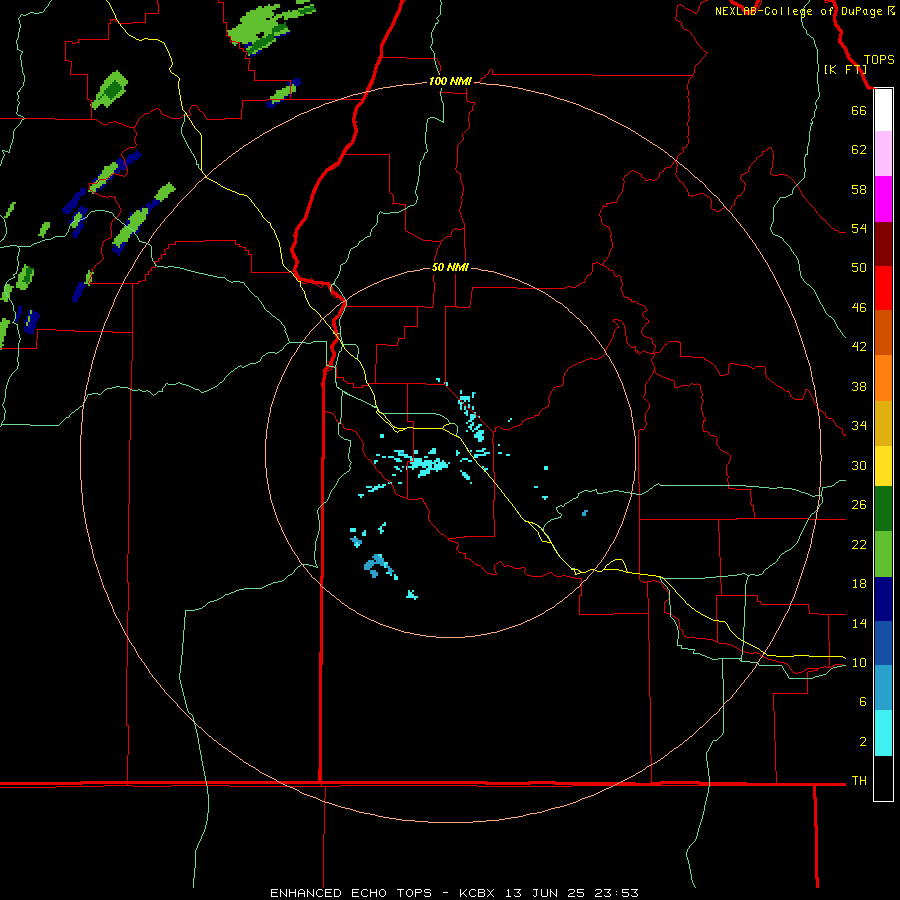
Task: Click the legend value '26'
Action: [x=859, y=505]
